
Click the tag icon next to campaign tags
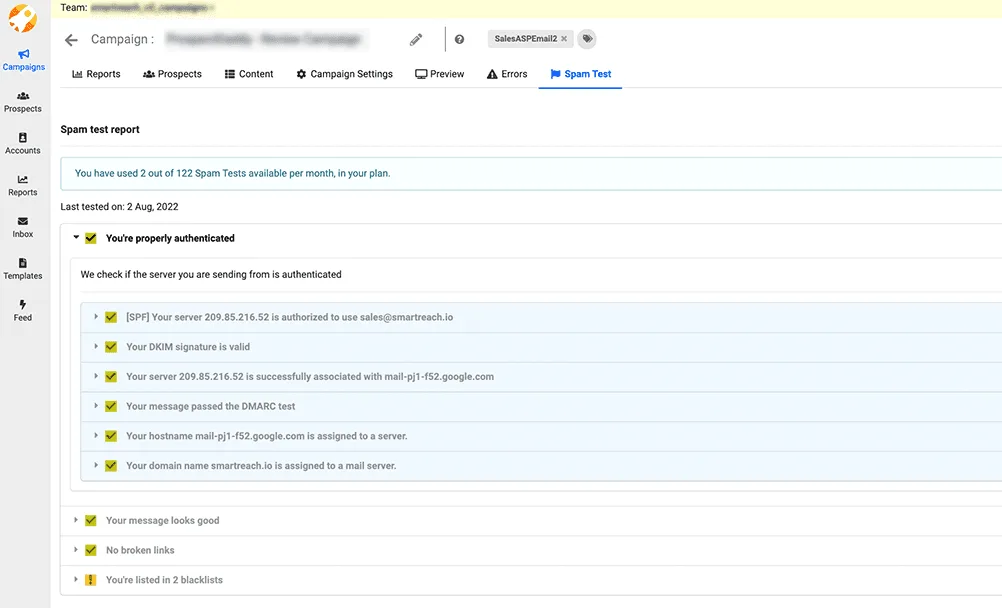click(x=587, y=38)
